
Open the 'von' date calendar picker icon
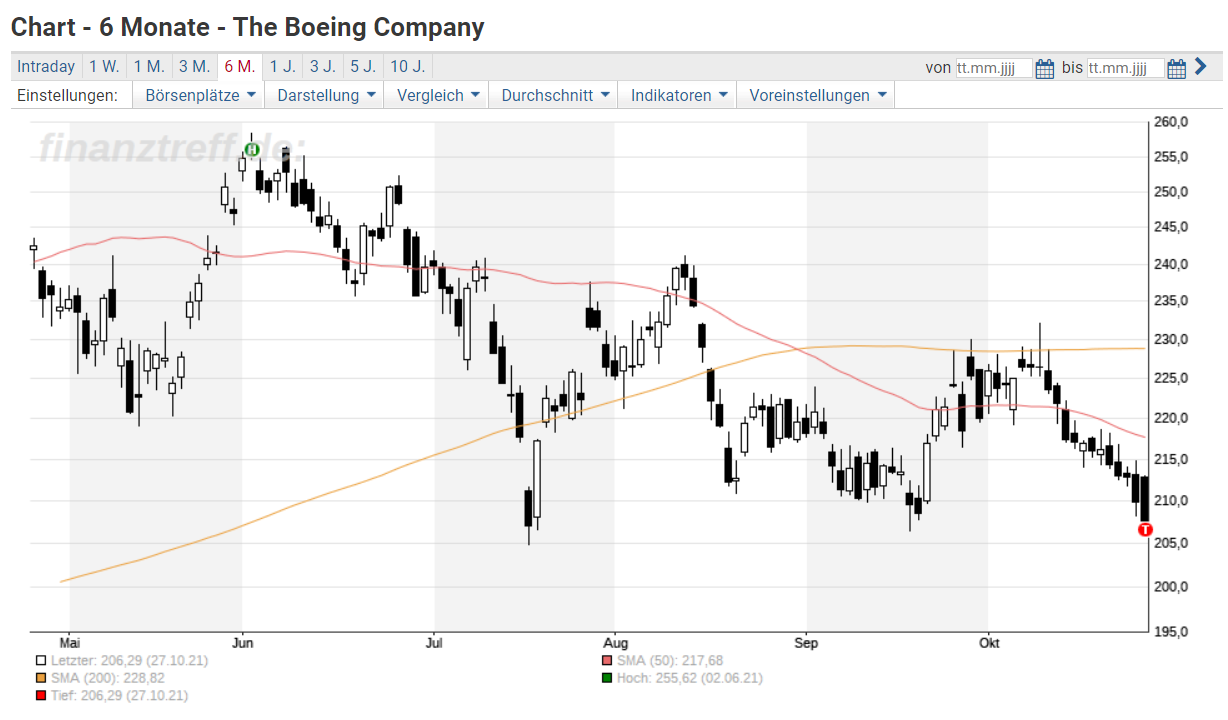(x=1045, y=68)
